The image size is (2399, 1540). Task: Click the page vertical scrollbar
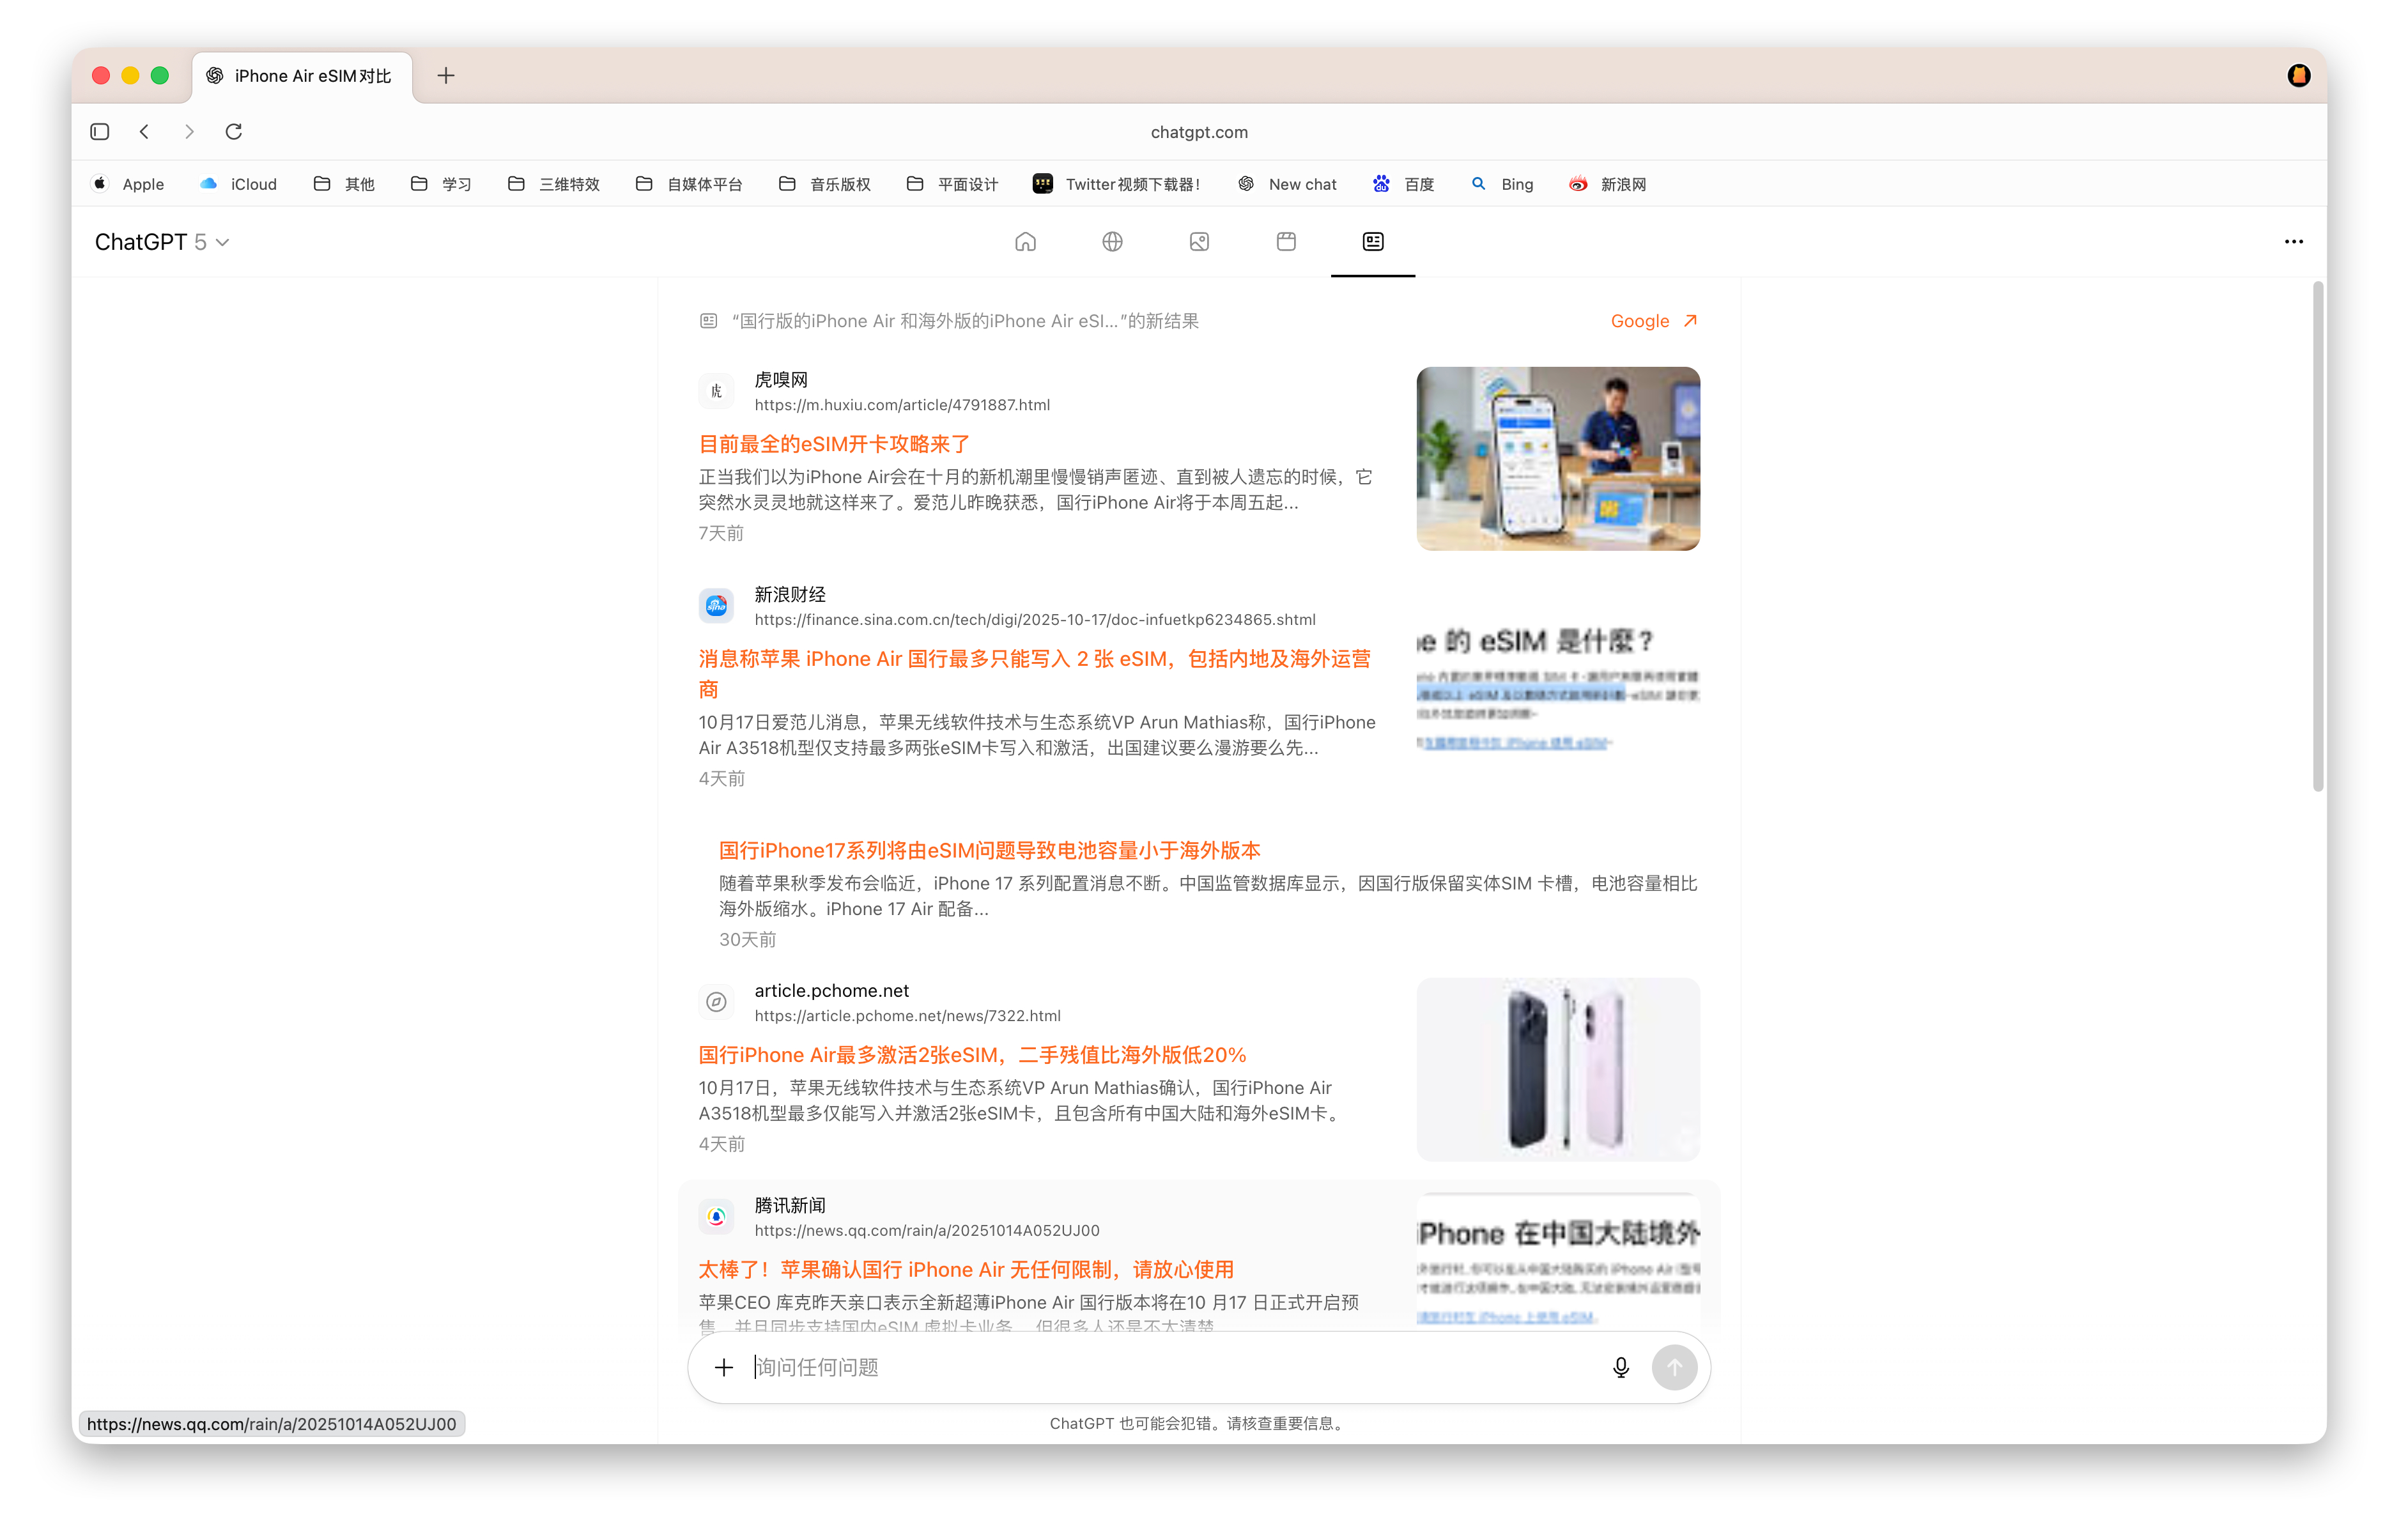2317,537
